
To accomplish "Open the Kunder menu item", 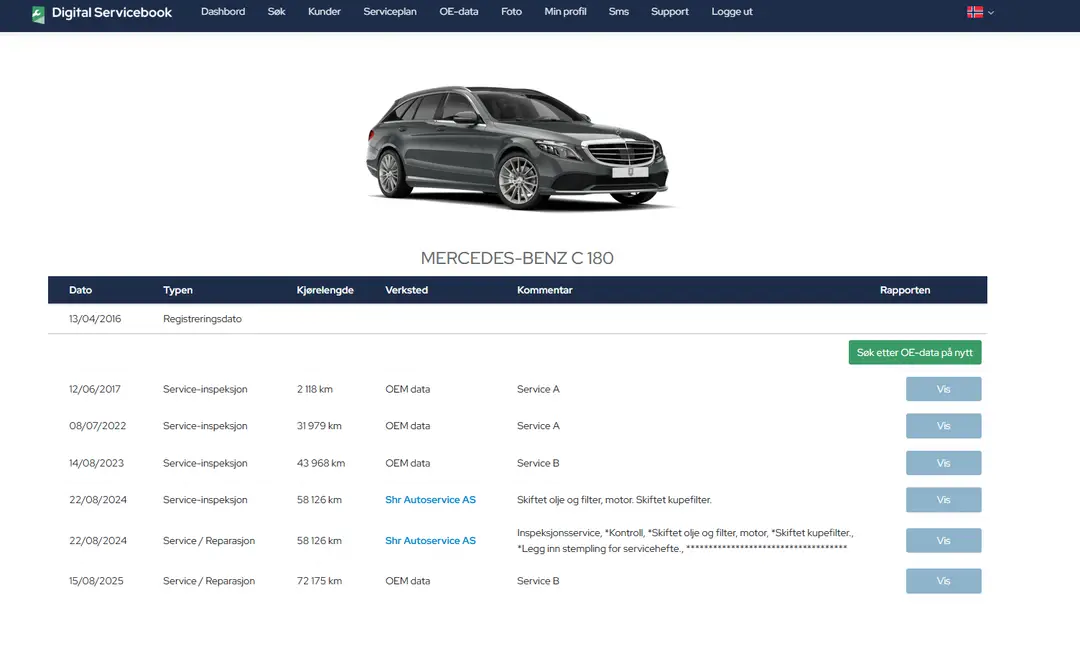I will point(324,12).
